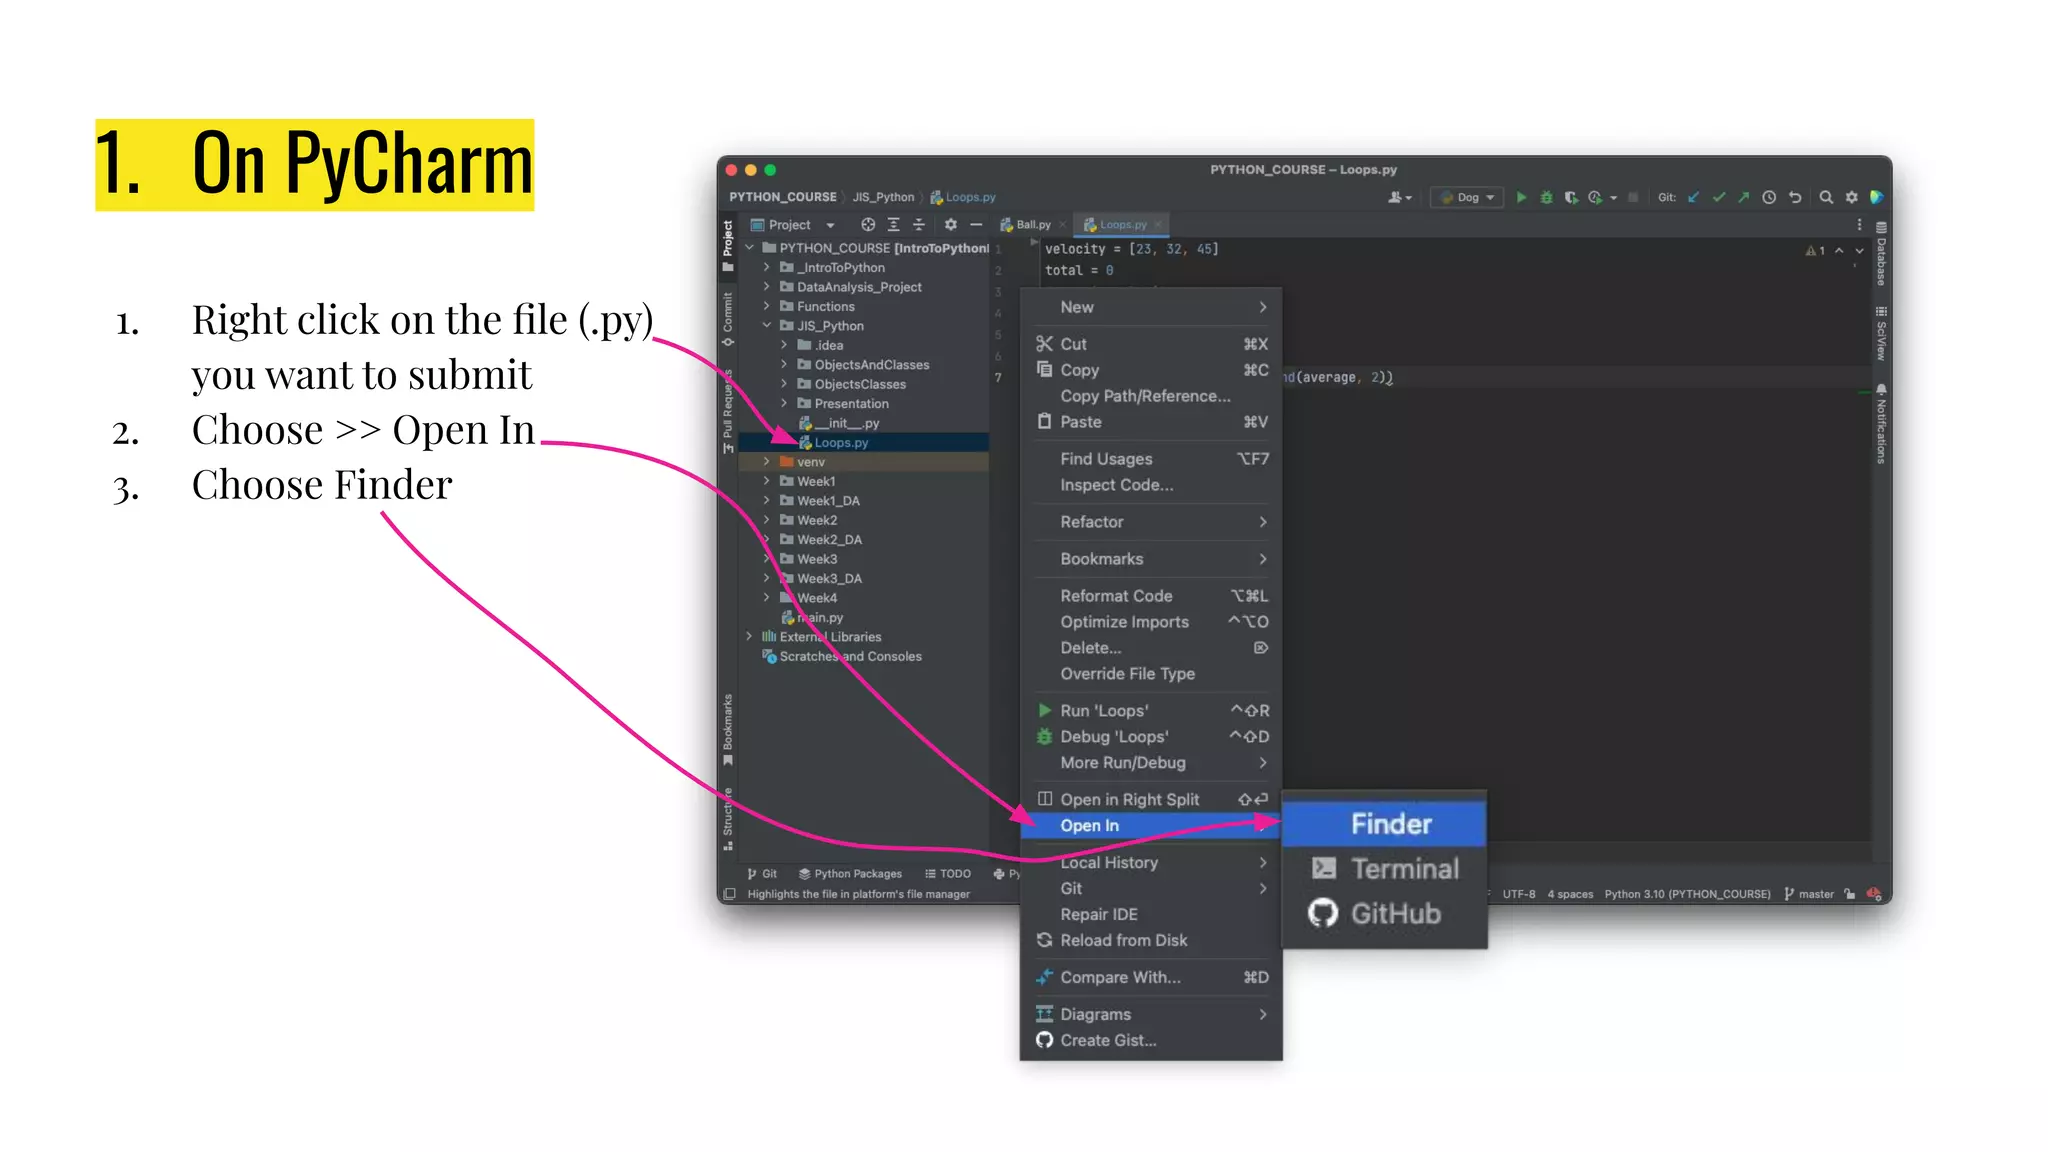Click Copy Path/Reference in context menu

(x=1145, y=396)
